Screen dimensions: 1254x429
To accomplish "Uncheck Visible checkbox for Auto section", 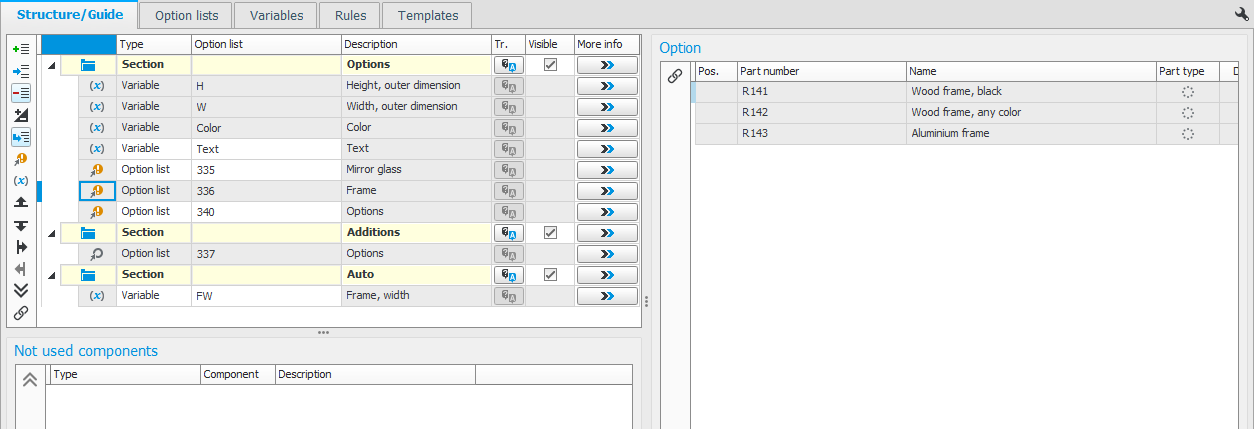I will tap(549, 275).
